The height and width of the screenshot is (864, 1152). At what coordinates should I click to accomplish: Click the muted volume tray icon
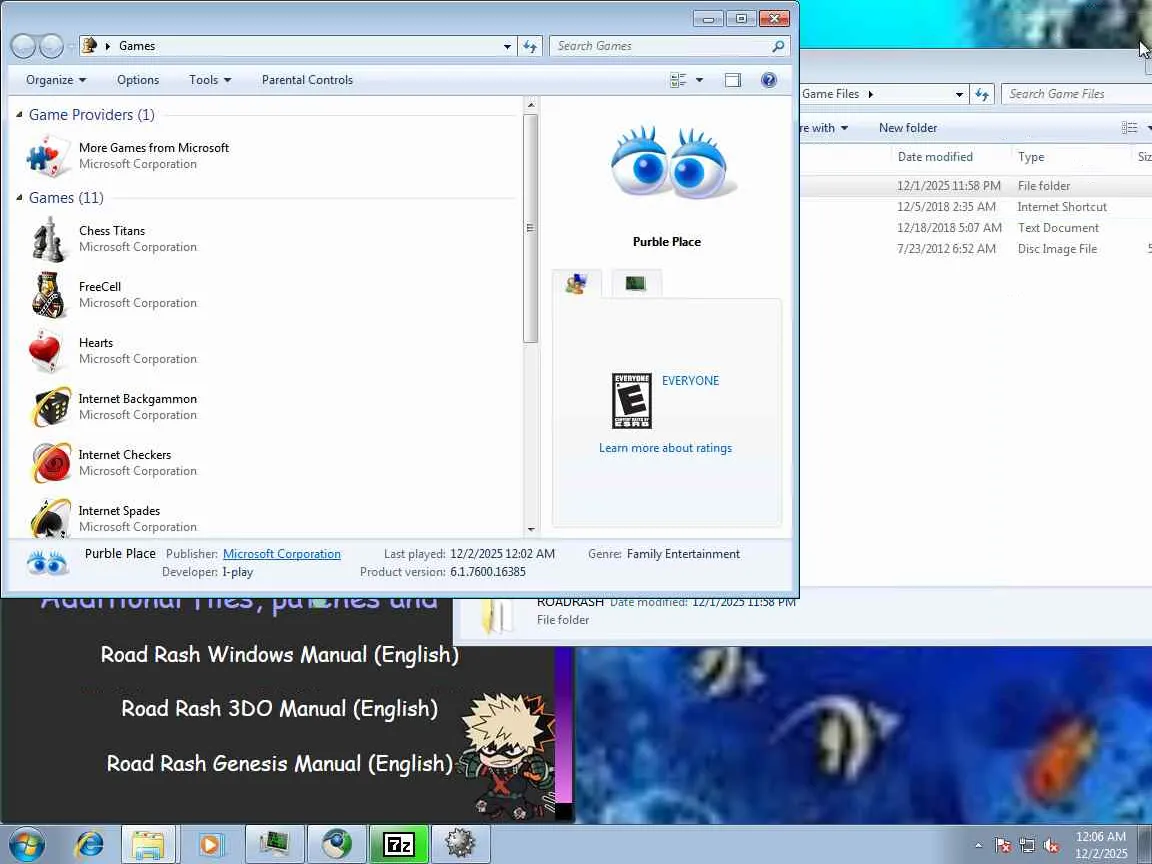(x=1051, y=846)
